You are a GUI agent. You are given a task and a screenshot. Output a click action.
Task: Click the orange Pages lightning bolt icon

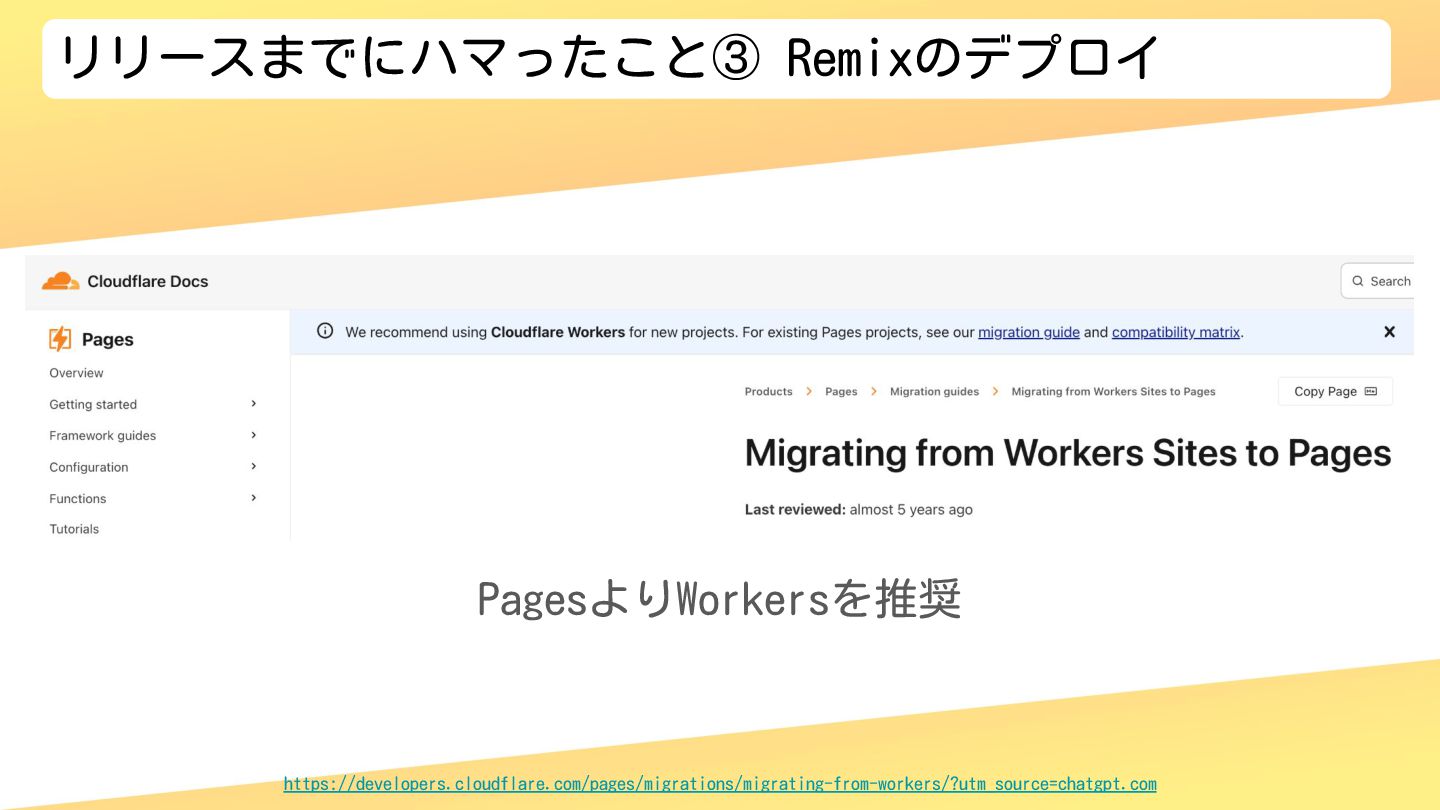coord(60,339)
